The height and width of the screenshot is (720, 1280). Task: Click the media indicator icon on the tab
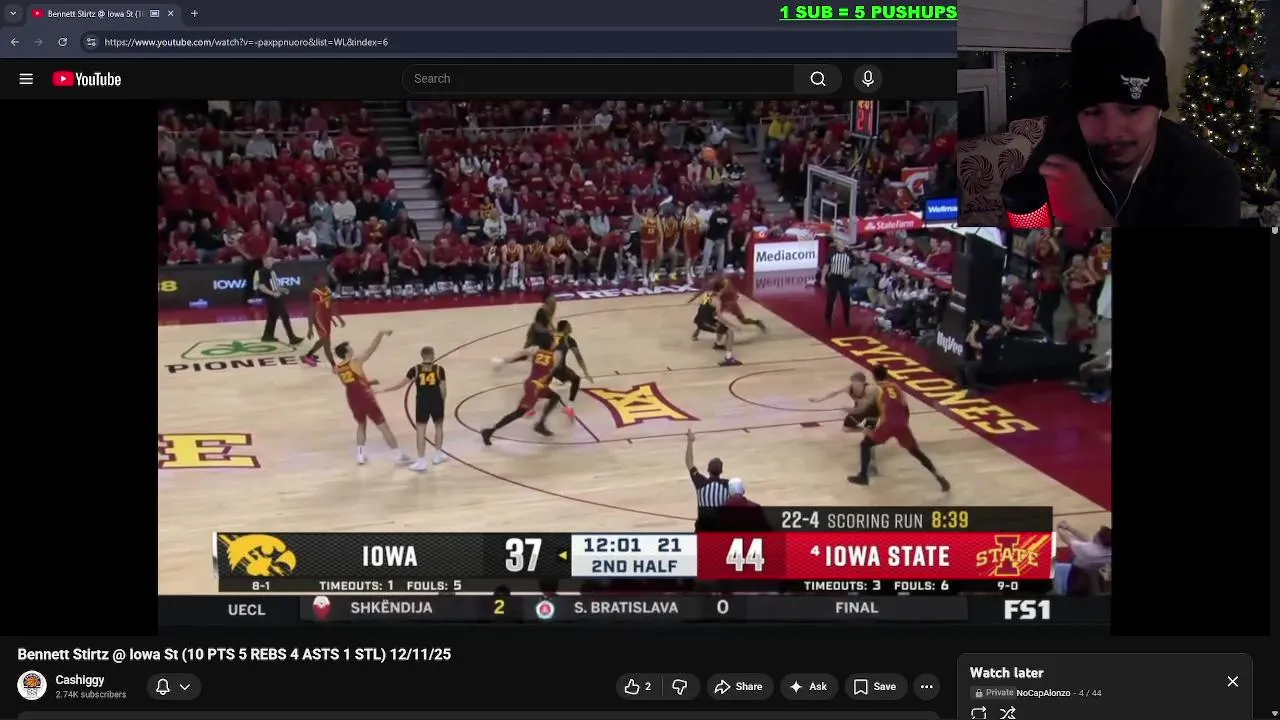coord(154,13)
